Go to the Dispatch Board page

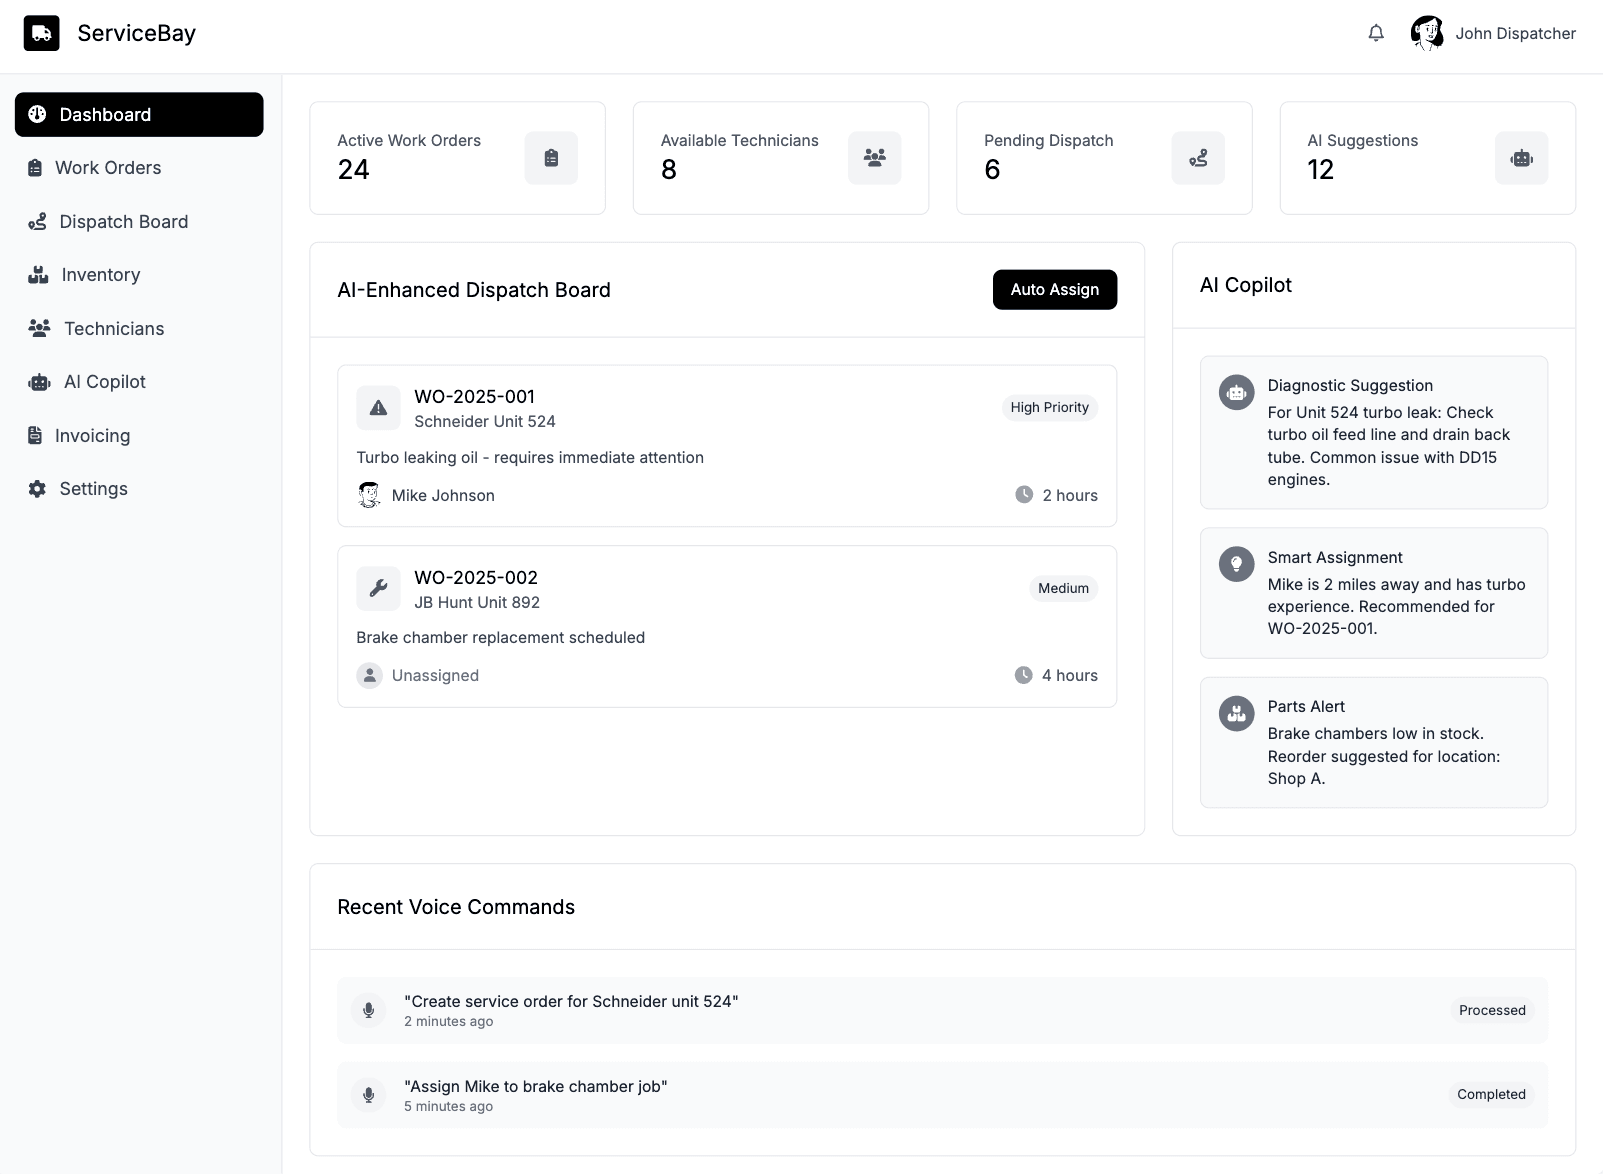click(123, 222)
